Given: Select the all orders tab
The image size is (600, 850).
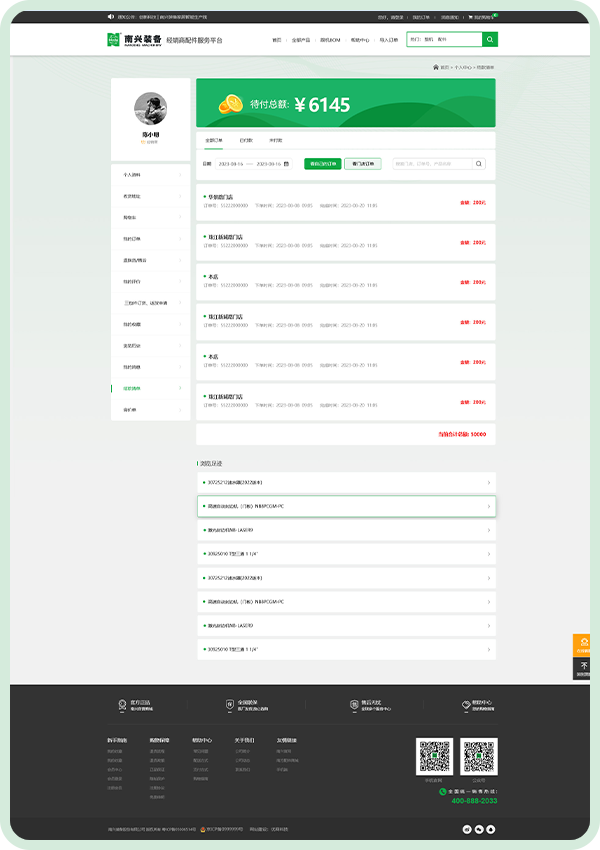Looking at the screenshot, I should coord(214,141).
